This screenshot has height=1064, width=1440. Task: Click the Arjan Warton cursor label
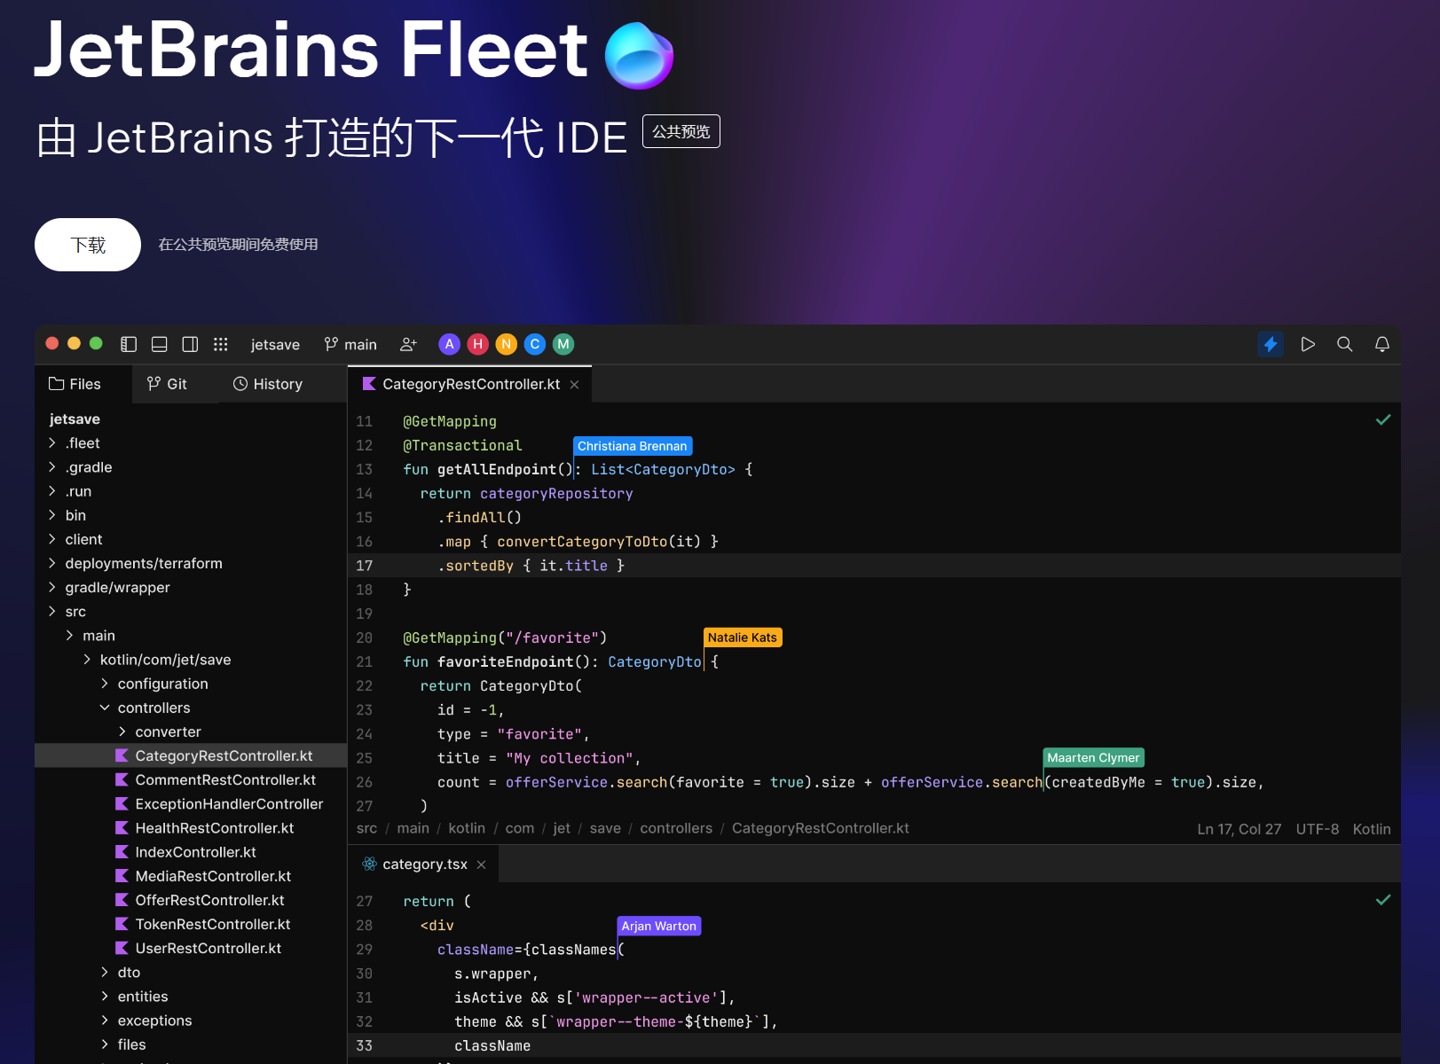point(659,926)
